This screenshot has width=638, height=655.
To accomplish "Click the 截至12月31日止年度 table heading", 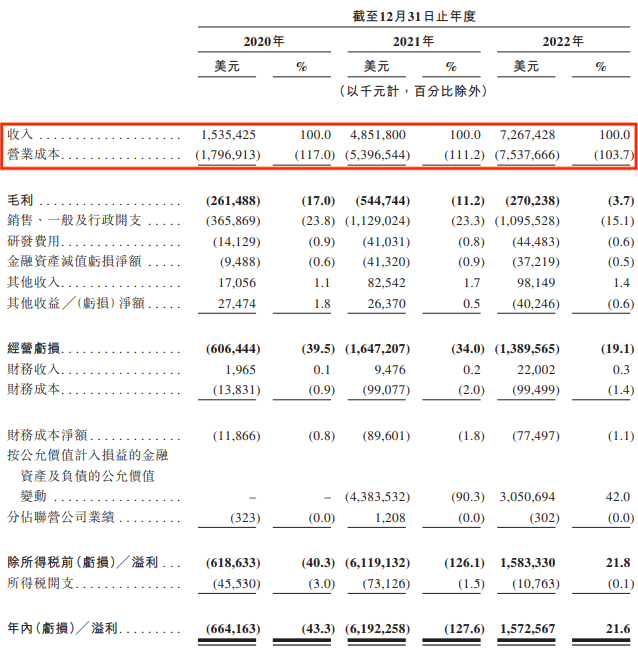I will (413, 15).
